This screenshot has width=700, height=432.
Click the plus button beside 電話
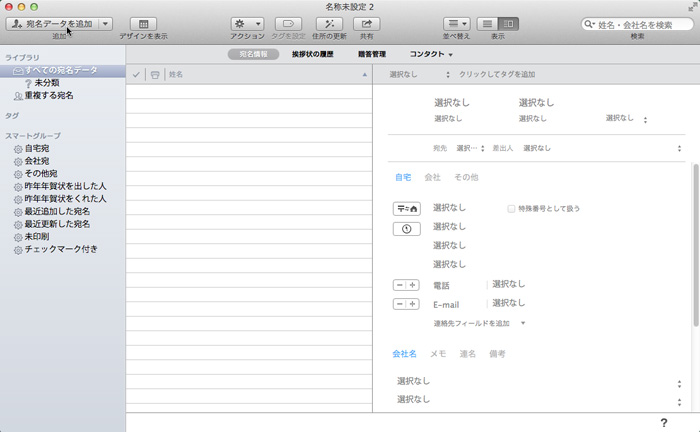[x=412, y=285]
